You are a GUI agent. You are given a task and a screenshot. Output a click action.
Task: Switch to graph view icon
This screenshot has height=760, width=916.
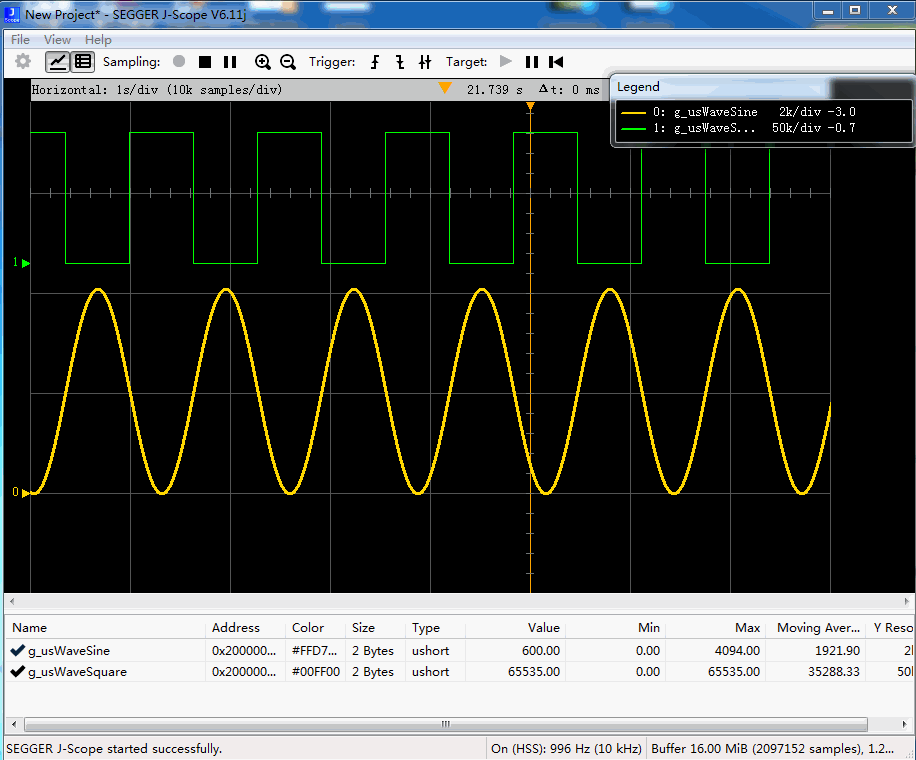57,61
